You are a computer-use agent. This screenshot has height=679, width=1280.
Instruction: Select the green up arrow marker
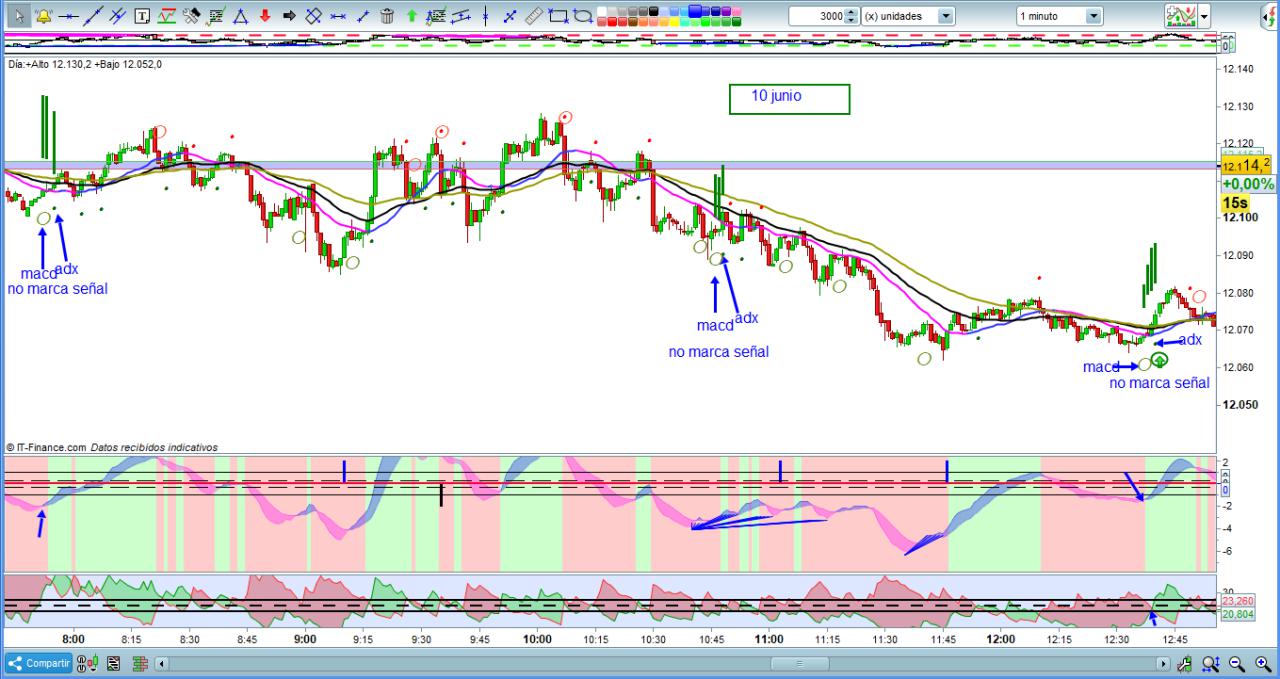point(412,16)
